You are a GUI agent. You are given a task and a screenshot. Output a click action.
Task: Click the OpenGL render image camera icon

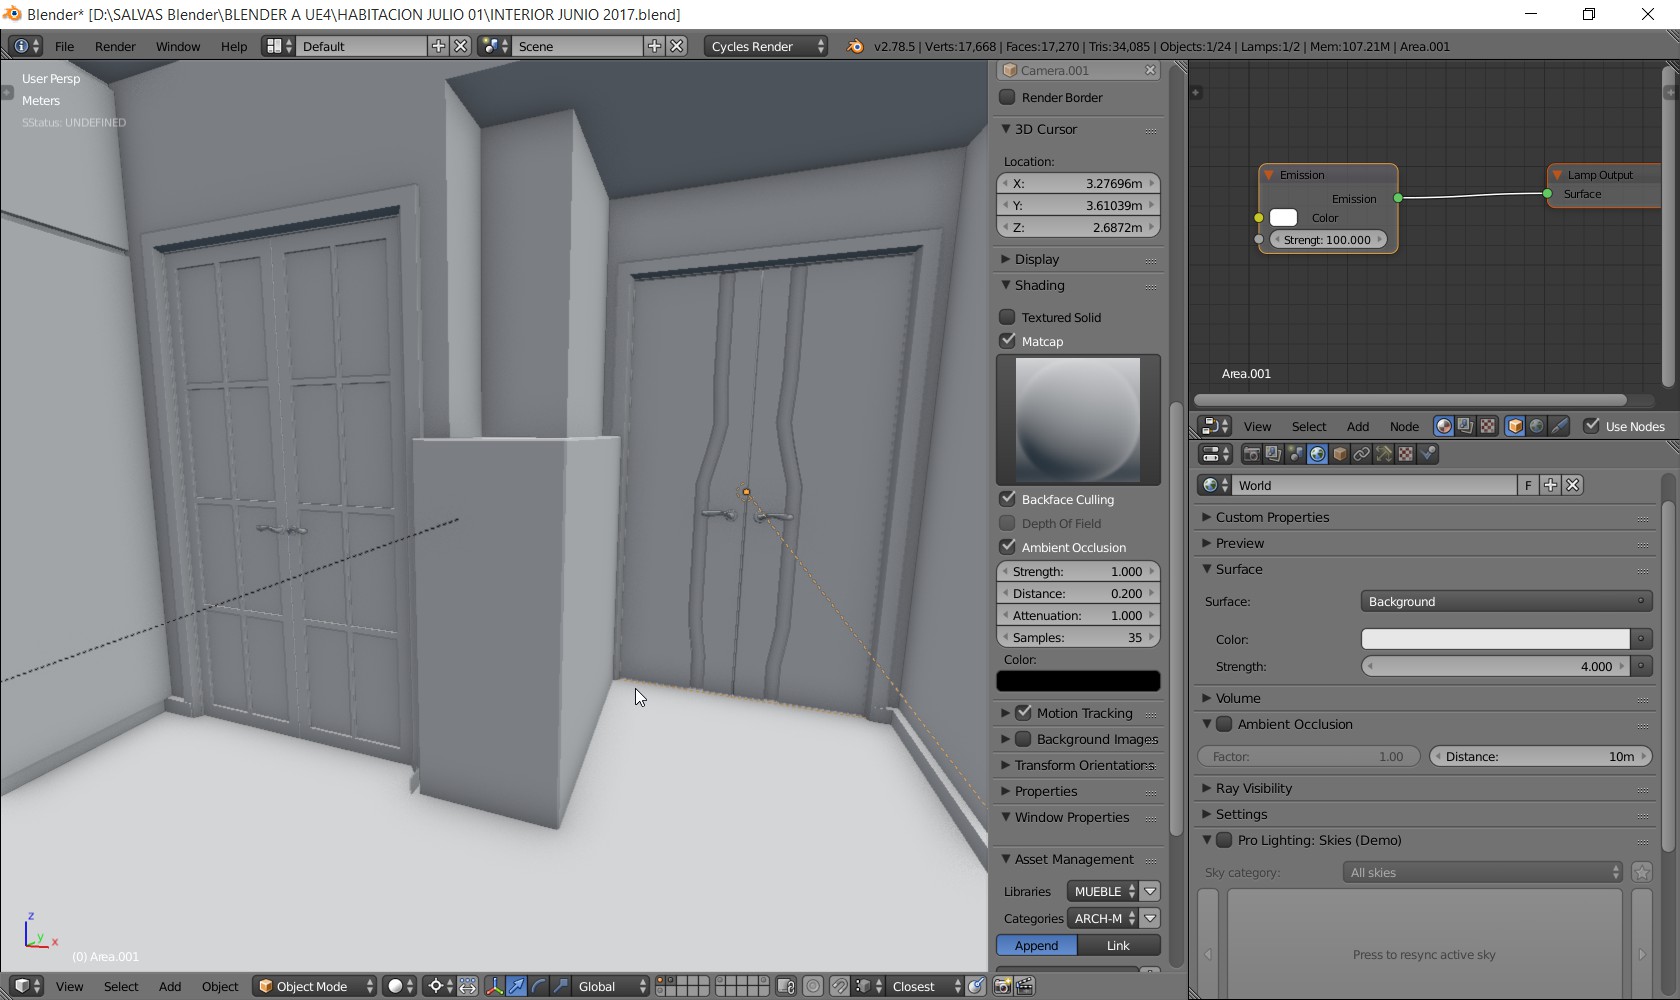tap(1002, 986)
